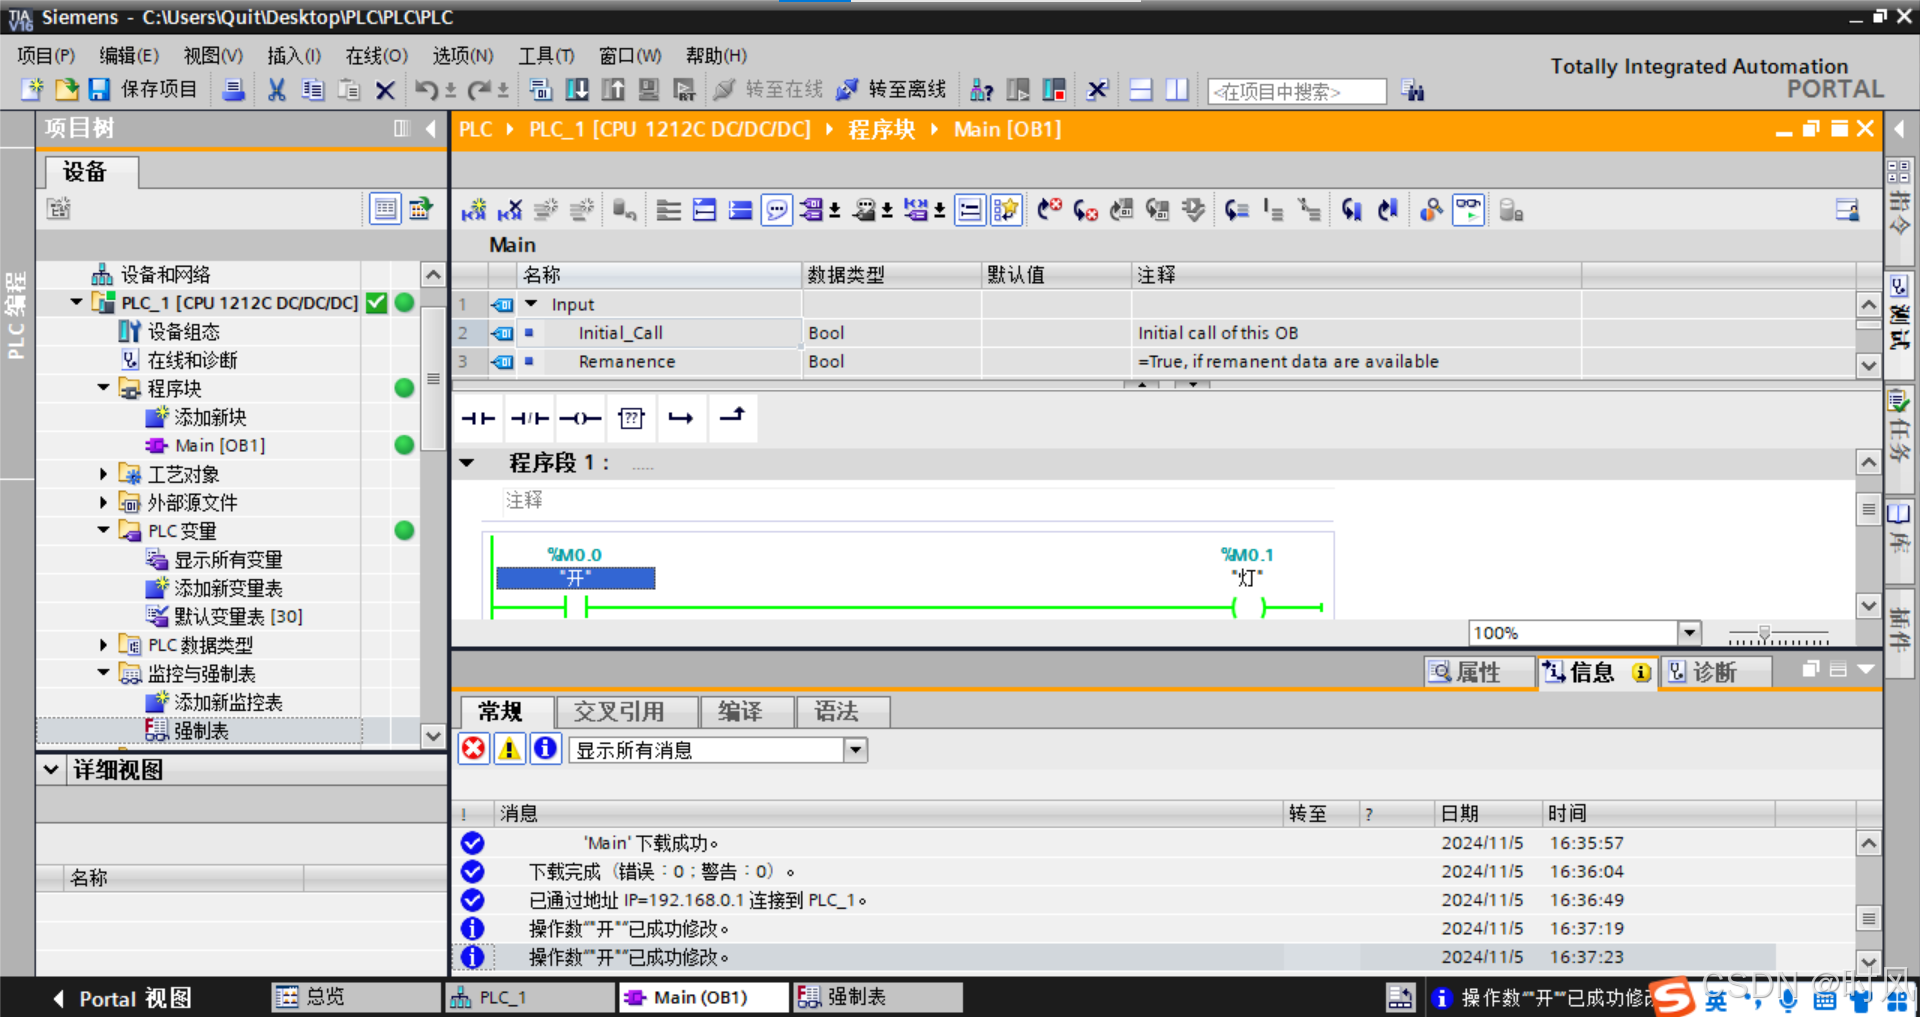This screenshot has width=1920, height=1017.
Task: Collapse 程序段 1 network
Action: pyautogui.click(x=467, y=463)
